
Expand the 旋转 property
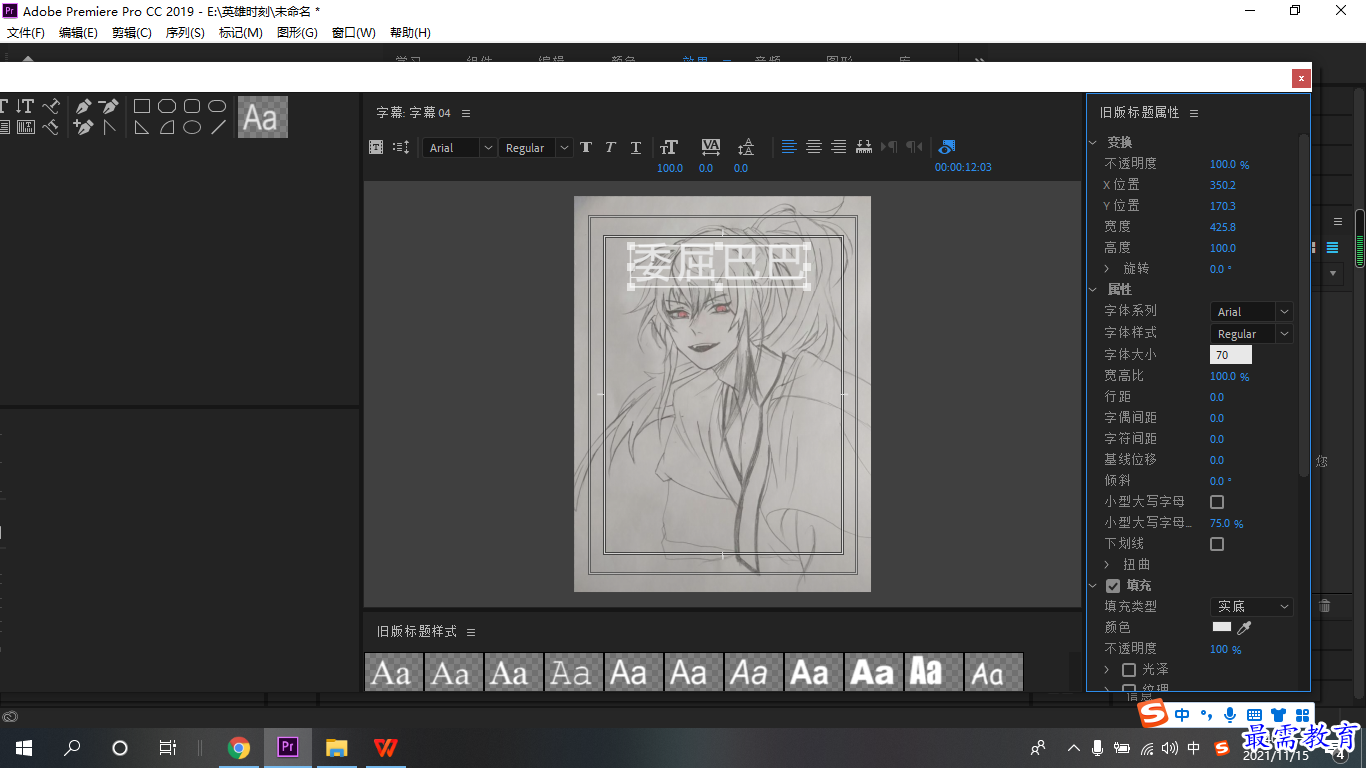1107,269
